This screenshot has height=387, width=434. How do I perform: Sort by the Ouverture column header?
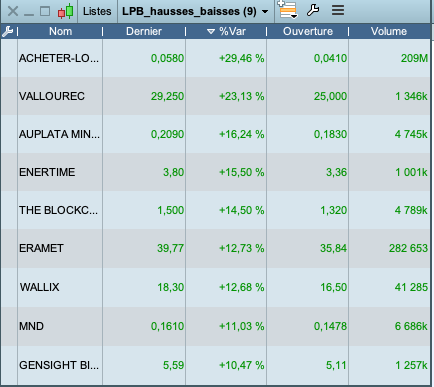(x=308, y=31)
